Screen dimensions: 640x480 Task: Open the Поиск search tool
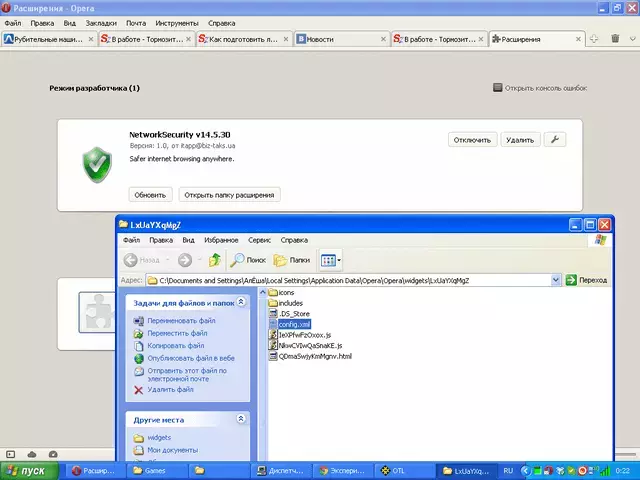click(248, 260)
